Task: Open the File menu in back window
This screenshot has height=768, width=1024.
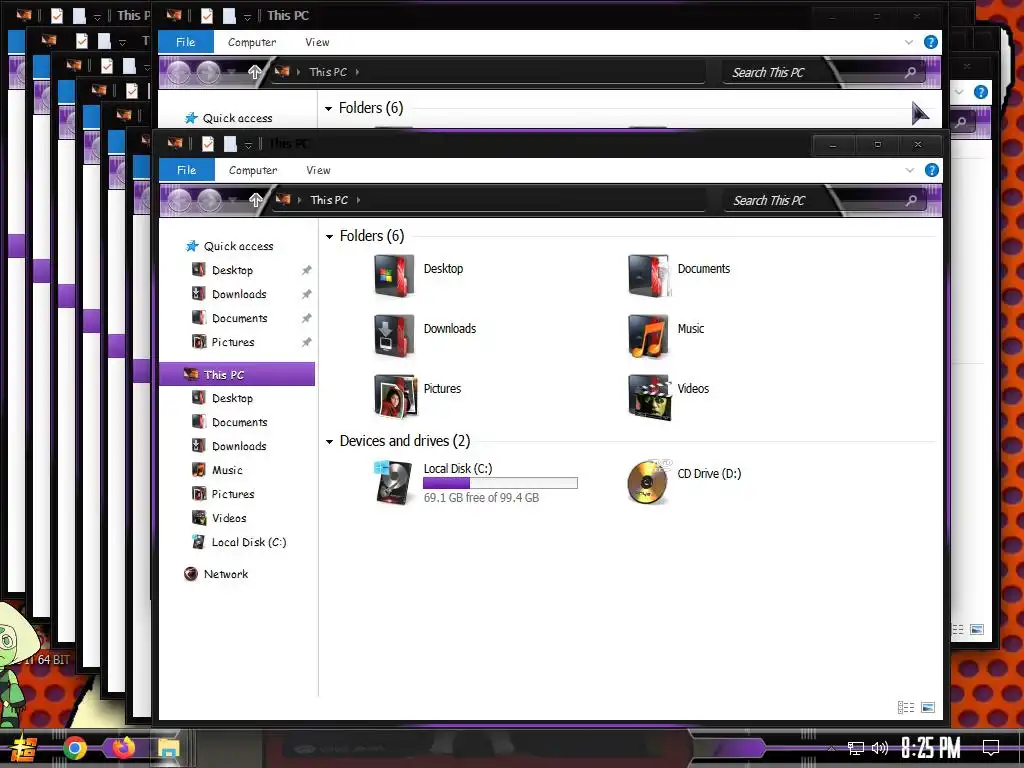Action: (x=185, y=42)
